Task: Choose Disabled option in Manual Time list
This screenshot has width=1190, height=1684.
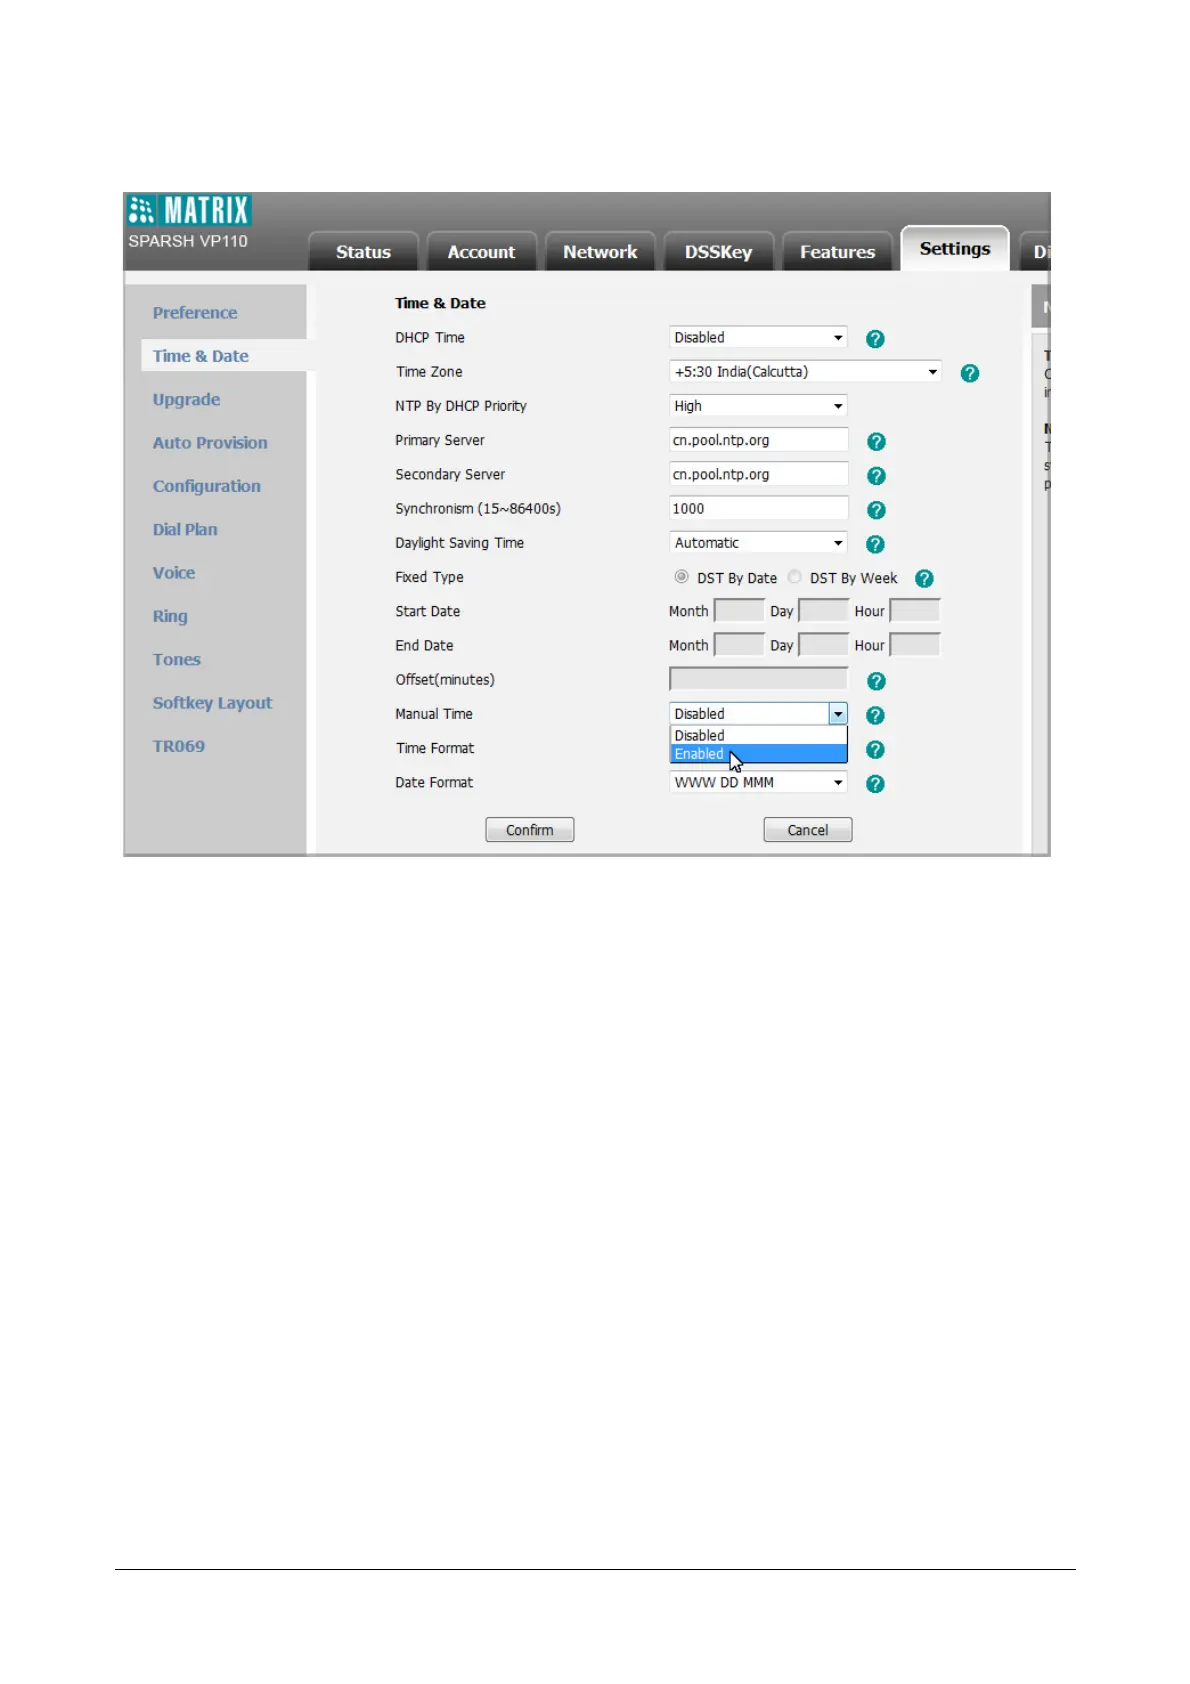Action: pos(758,736)
